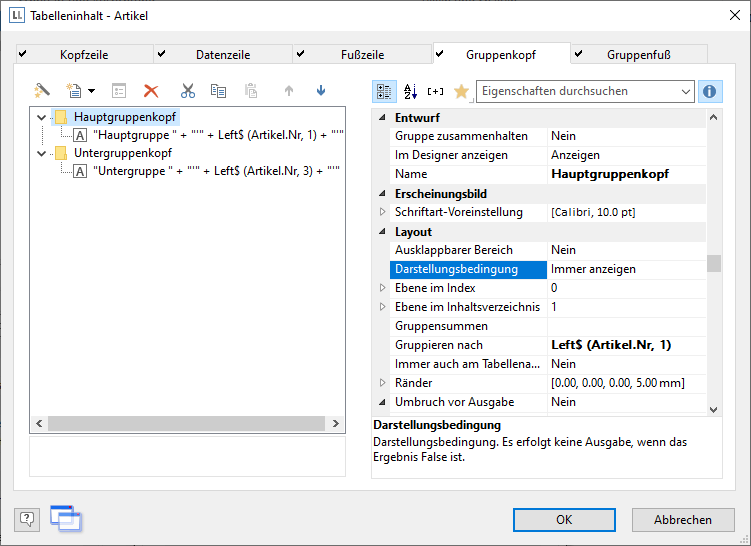Open the new line definition dropdown arrow
751x546 pixels.
(92, 91)
